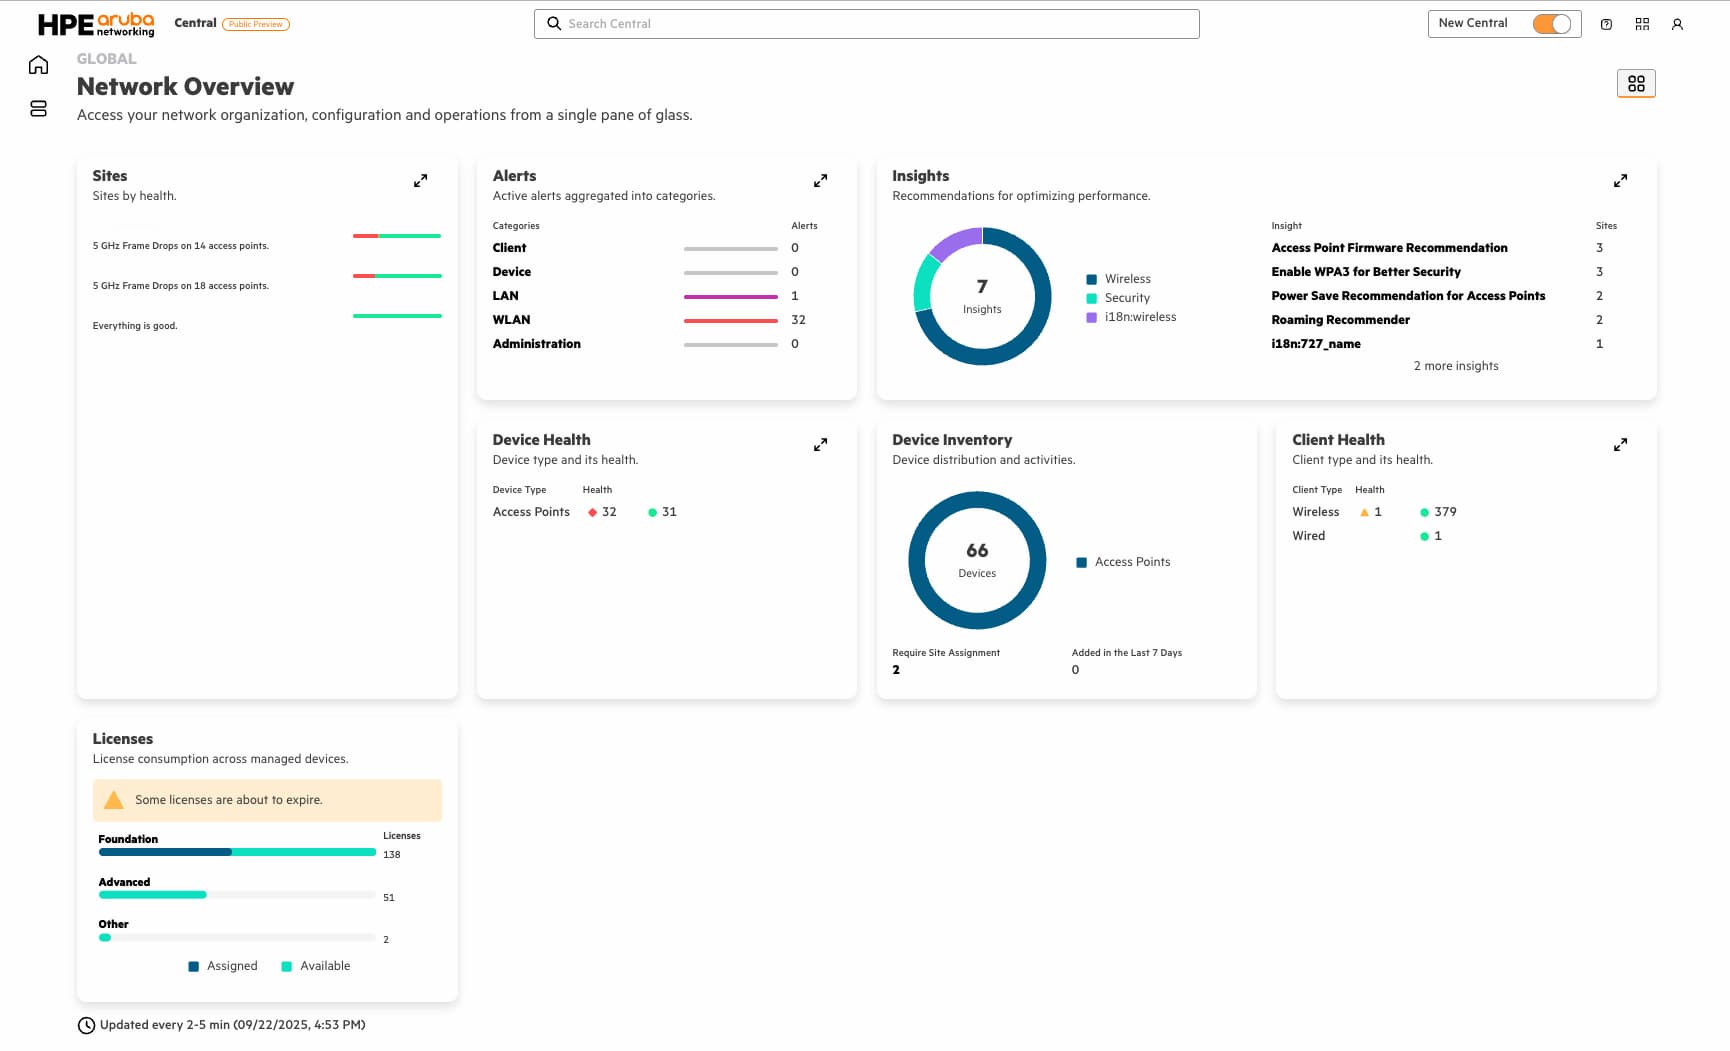Expand the Alerts card
1730x1051 pixels.
tap(820, 181)
